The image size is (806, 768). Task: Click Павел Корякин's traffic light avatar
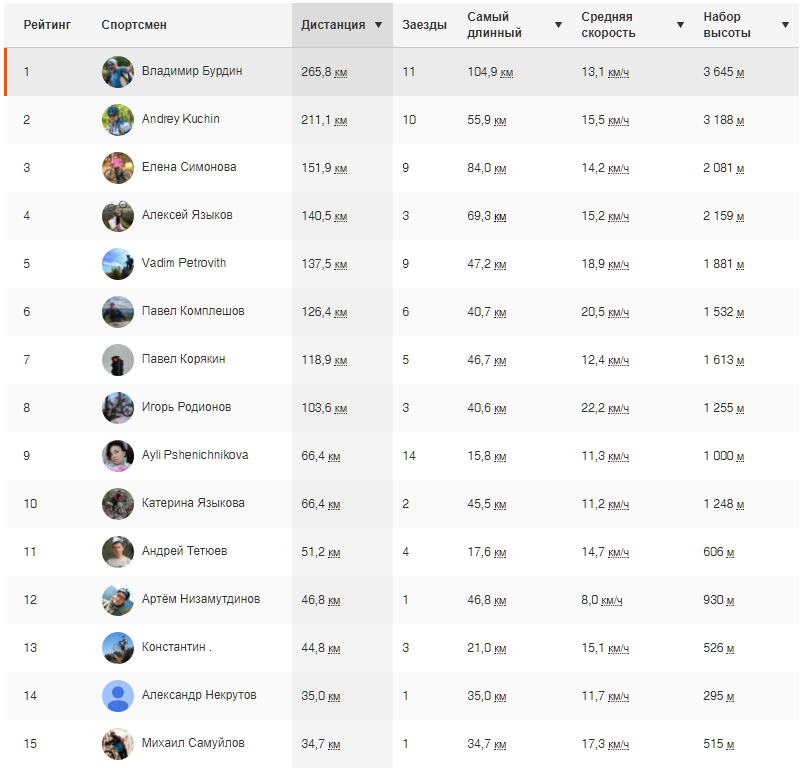(x=118, y=360)
